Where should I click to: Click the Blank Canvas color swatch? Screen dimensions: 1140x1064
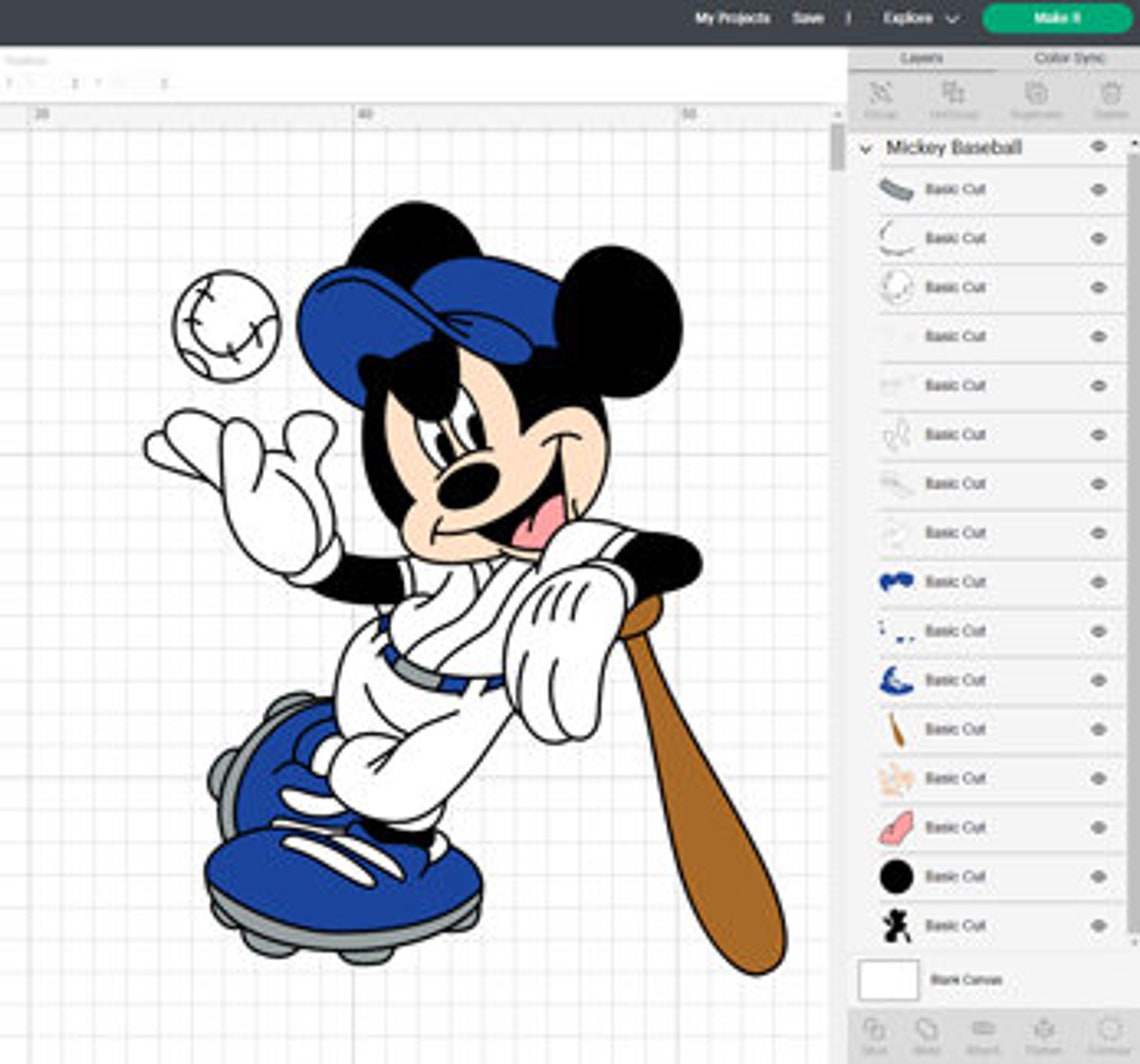point(890,978)
